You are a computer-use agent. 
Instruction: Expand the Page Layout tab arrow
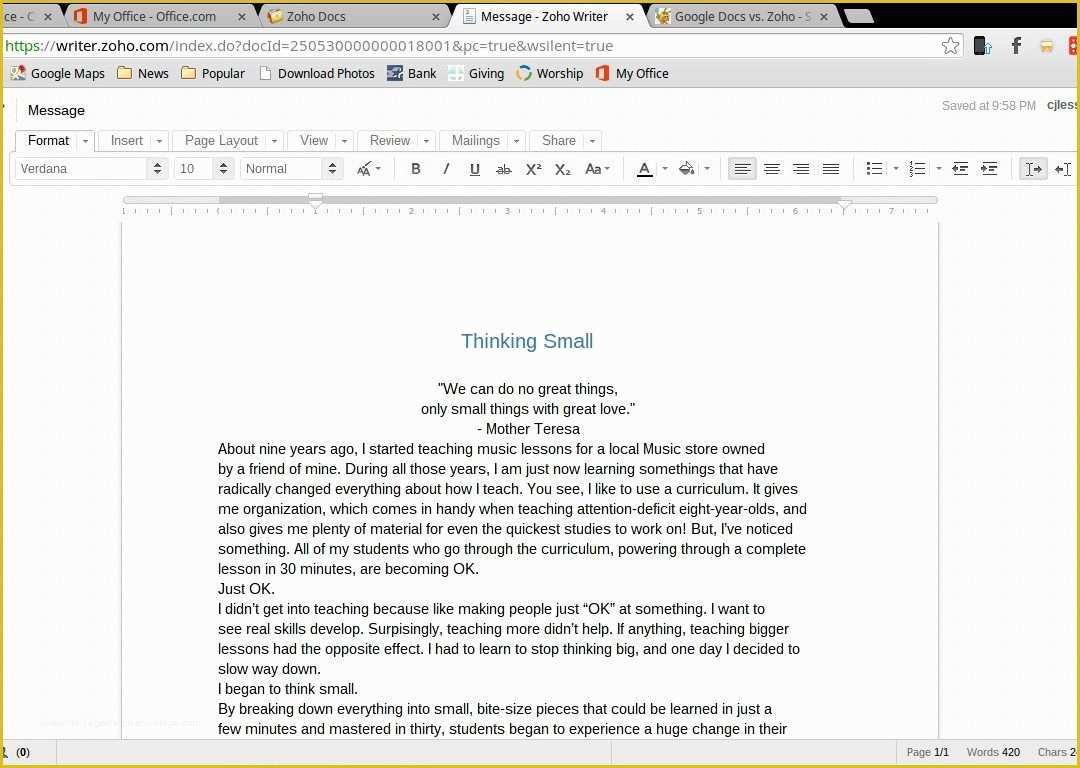click(x=274, y=141)
